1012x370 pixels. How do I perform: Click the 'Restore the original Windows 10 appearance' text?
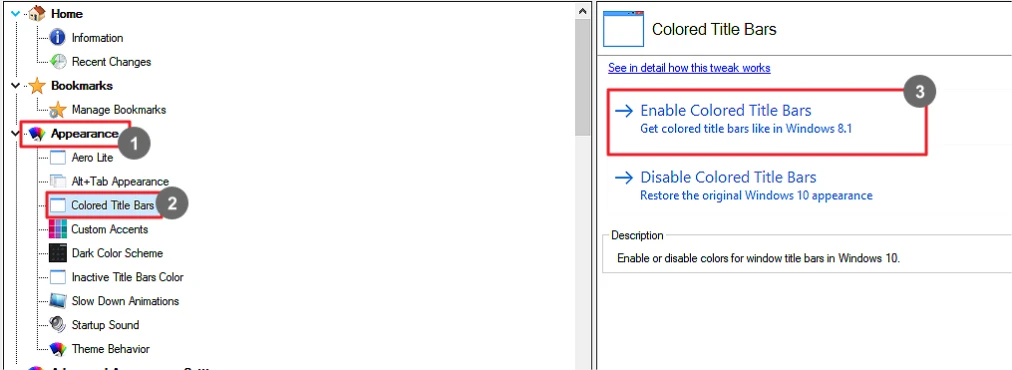coord(756,195)
